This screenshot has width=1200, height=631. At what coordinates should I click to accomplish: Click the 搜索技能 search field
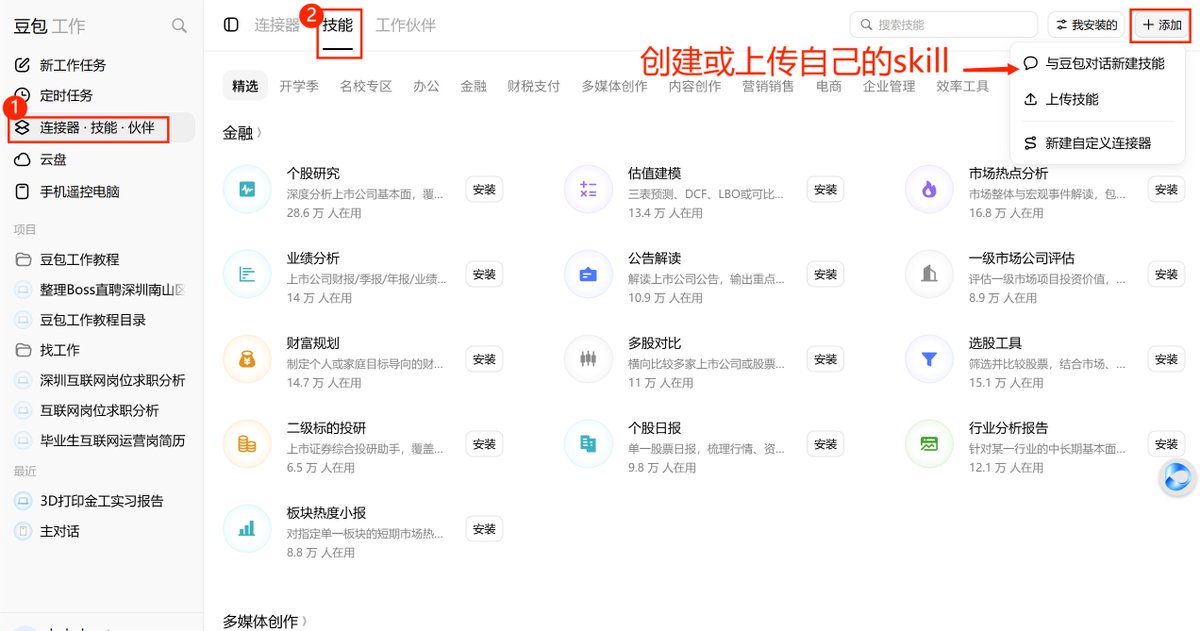(943, 24)
